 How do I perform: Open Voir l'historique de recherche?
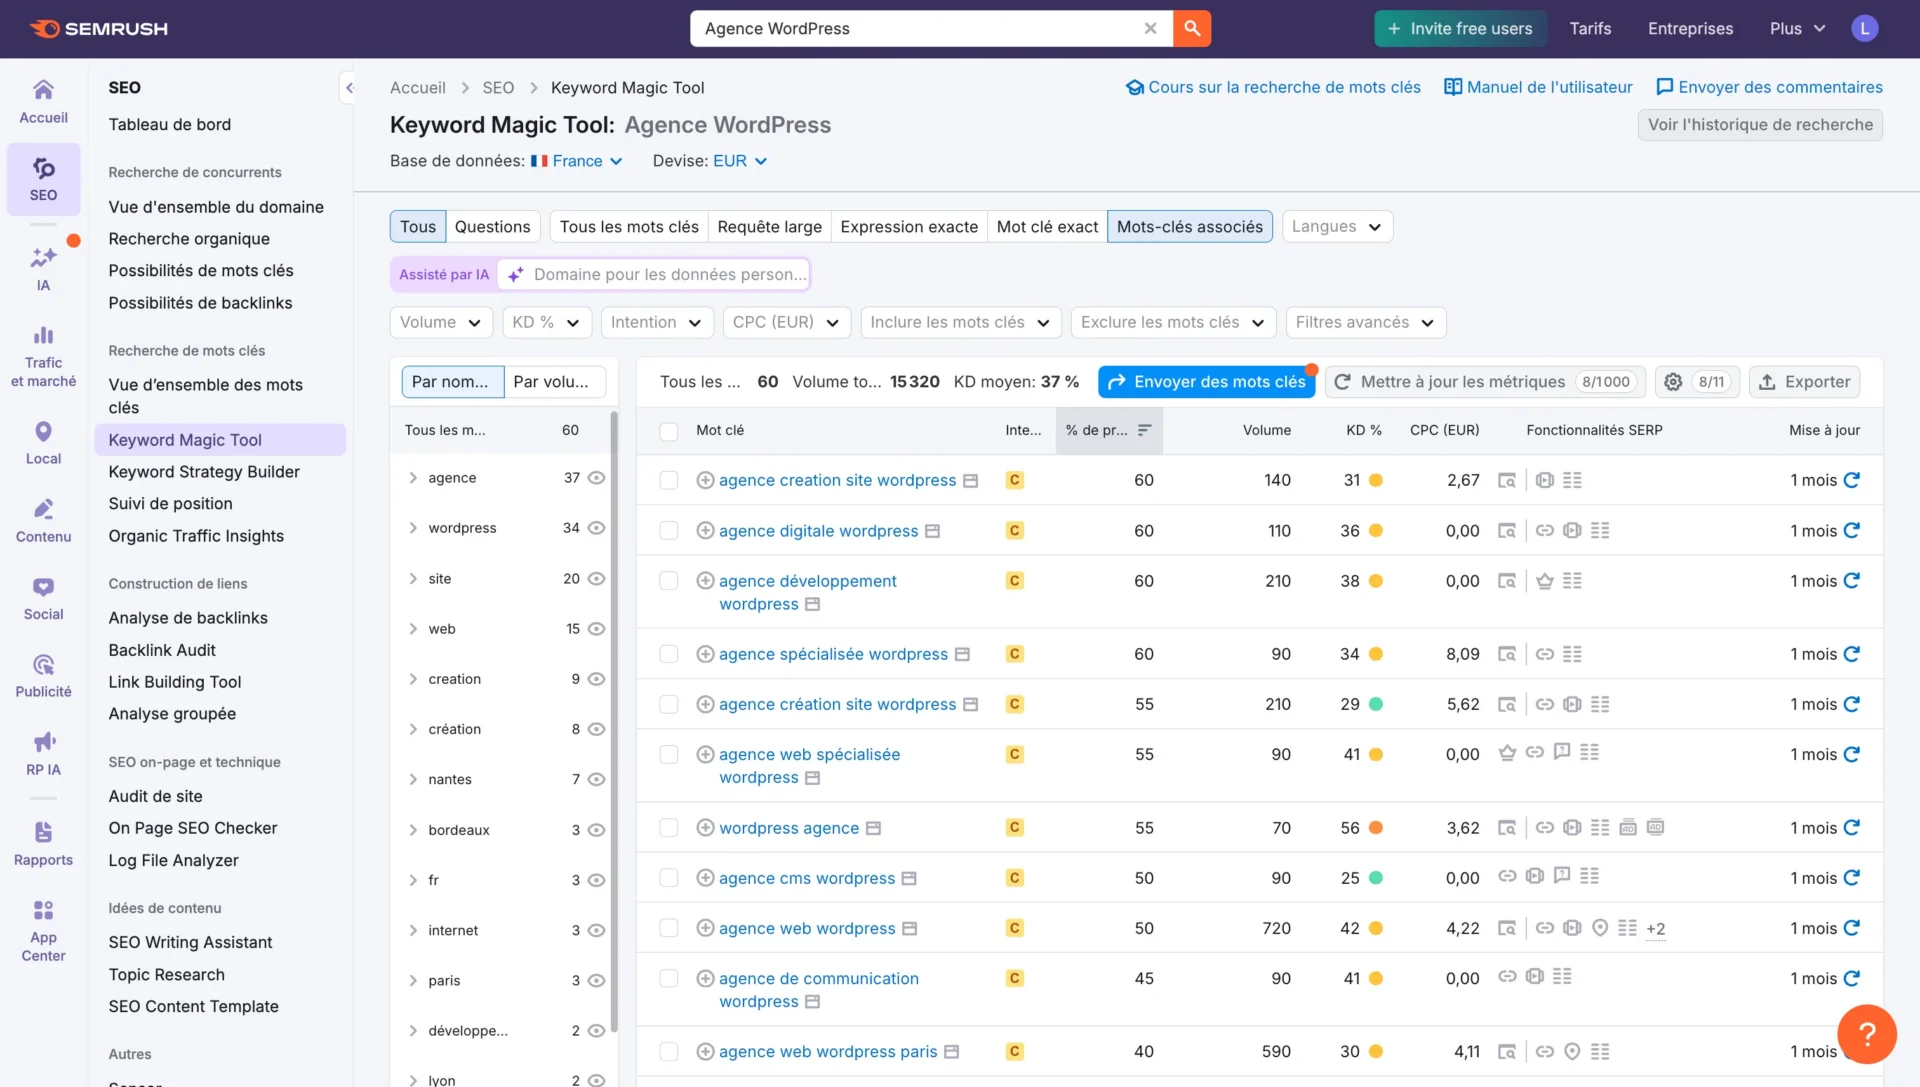1760,124
